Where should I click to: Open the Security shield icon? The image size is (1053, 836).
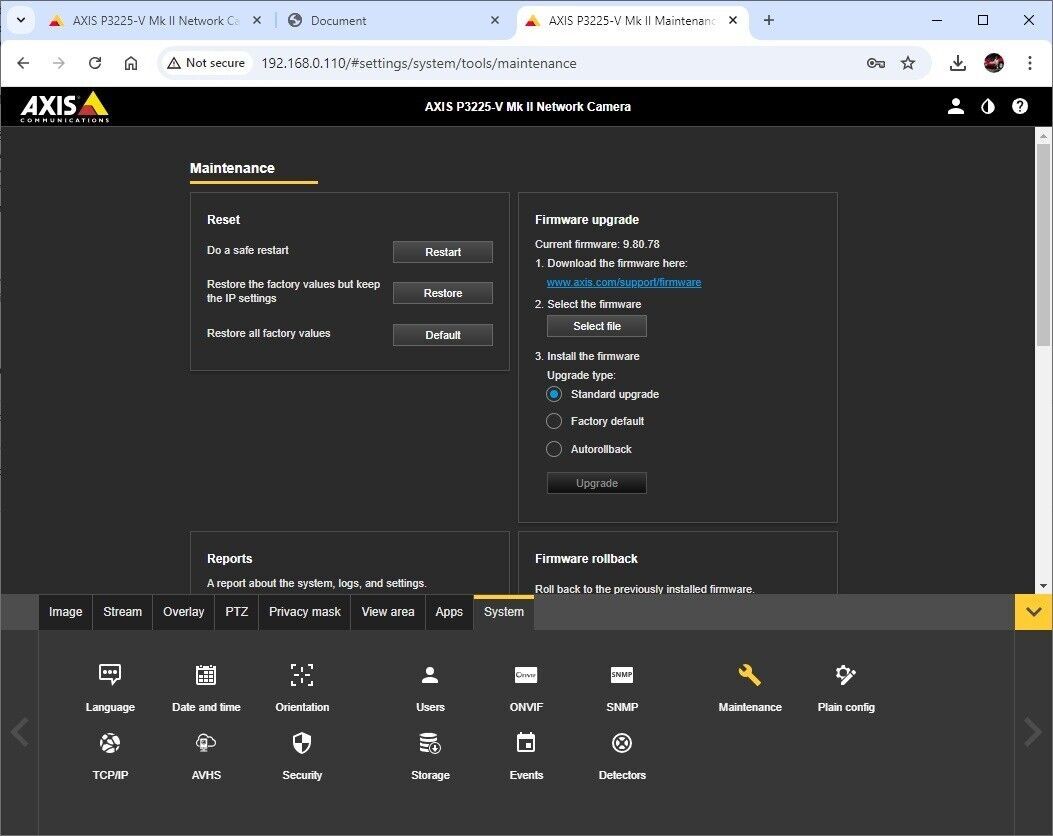(x=302, y=743)
